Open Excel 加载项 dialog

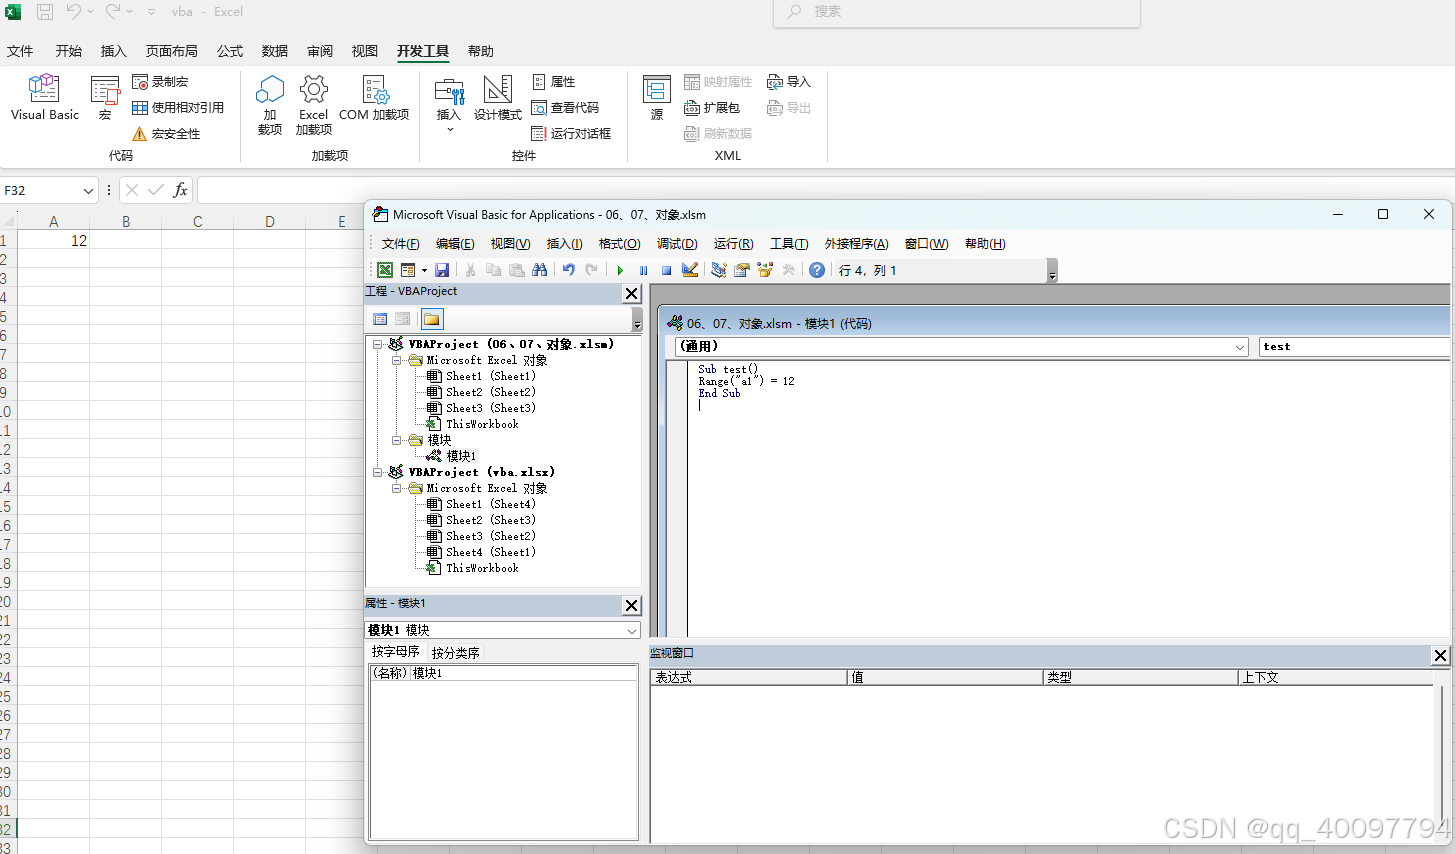pyautogui.click(x=313, y=105)
